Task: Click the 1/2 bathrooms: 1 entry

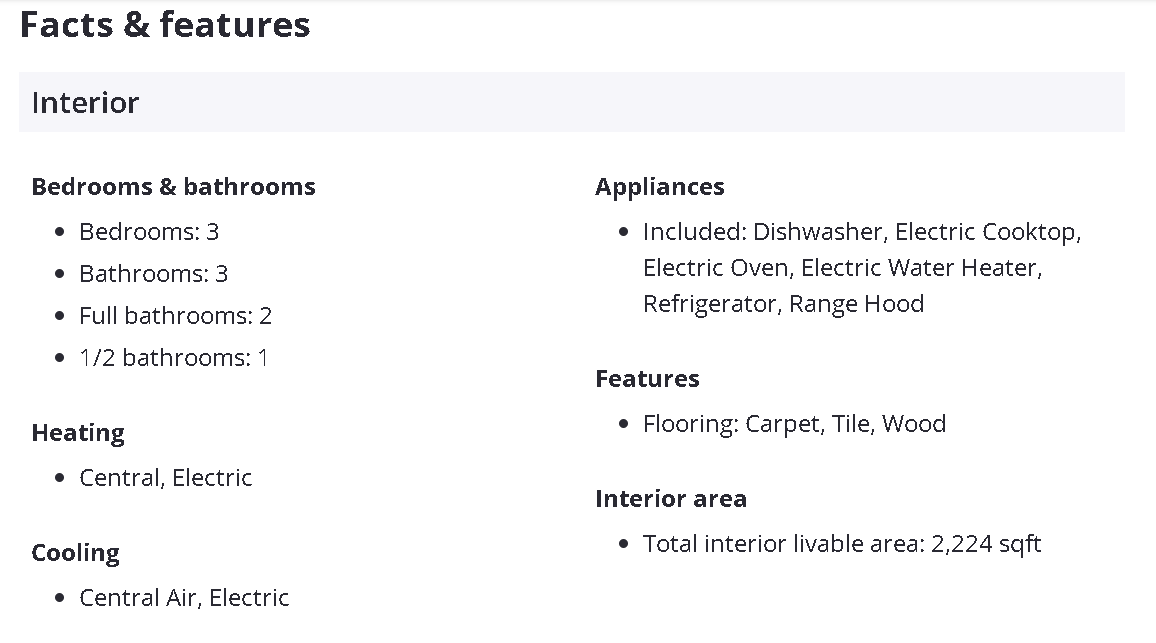Action: pyautogui.click(x=173, y=358)
